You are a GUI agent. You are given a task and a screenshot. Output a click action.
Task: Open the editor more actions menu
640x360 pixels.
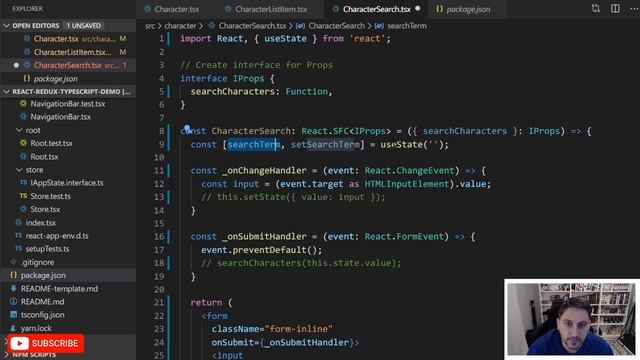tap(634, 9)
